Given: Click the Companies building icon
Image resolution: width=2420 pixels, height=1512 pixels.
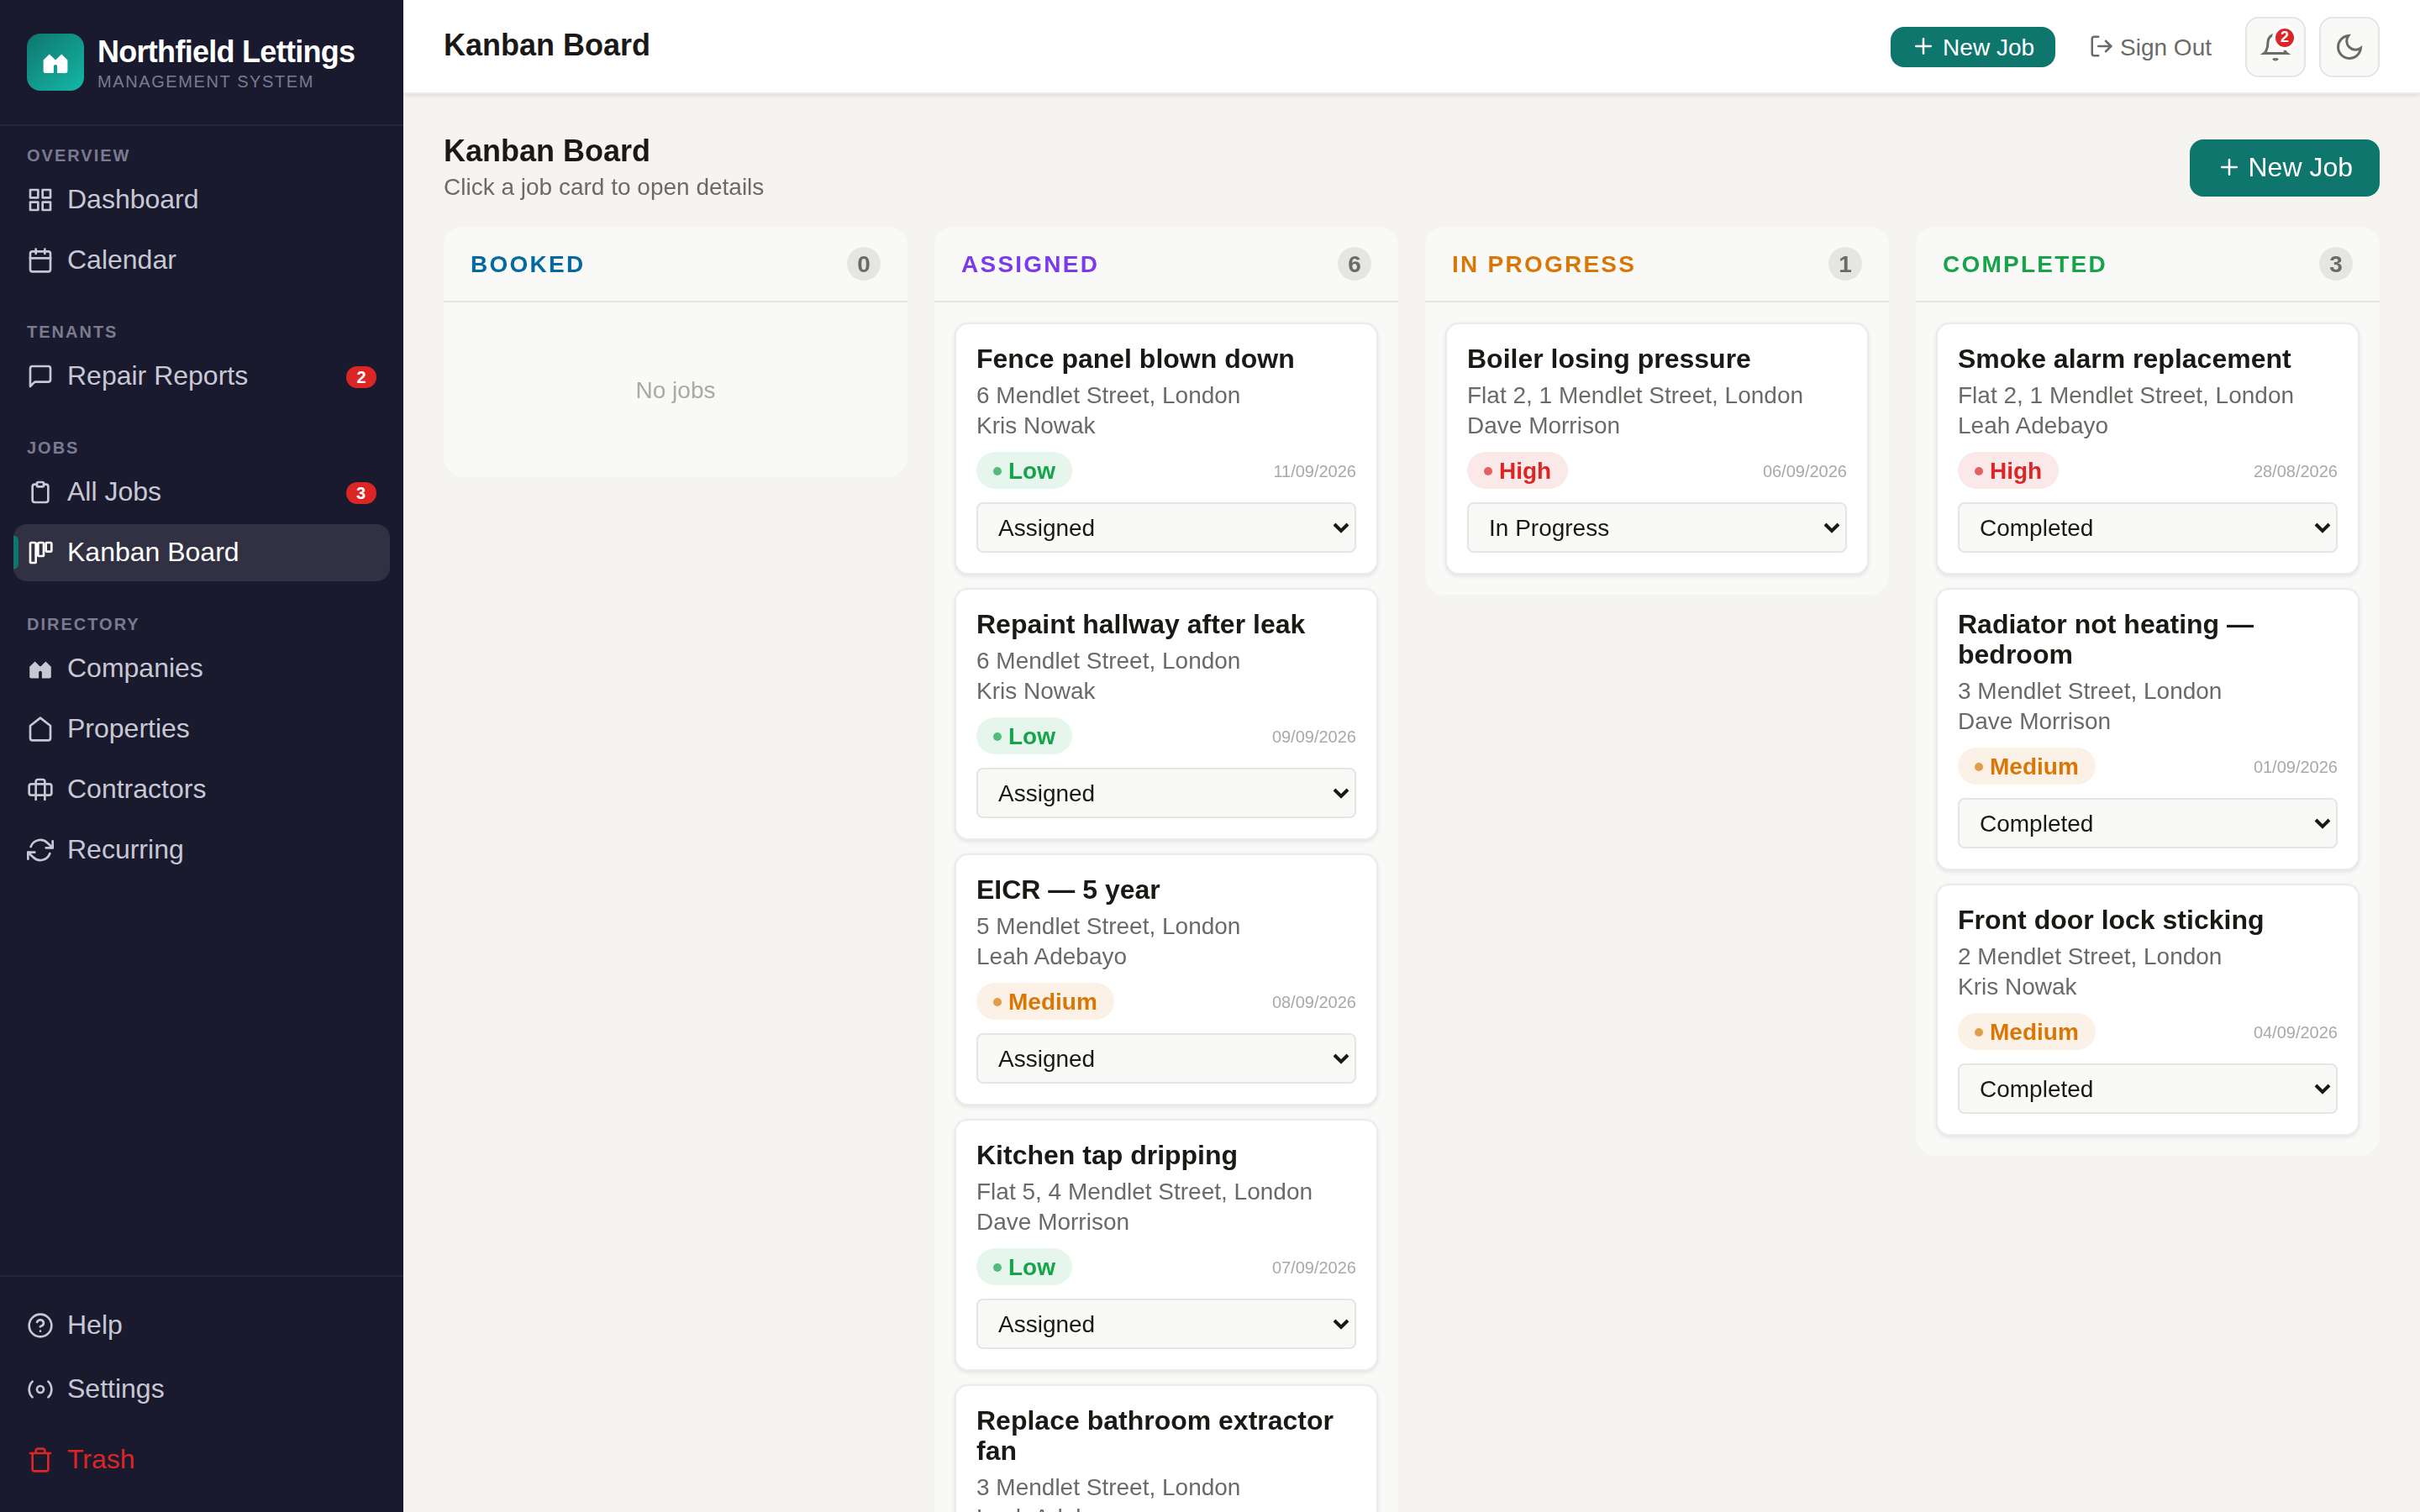Looking at the screenshot, I should (x=40, y=669).
